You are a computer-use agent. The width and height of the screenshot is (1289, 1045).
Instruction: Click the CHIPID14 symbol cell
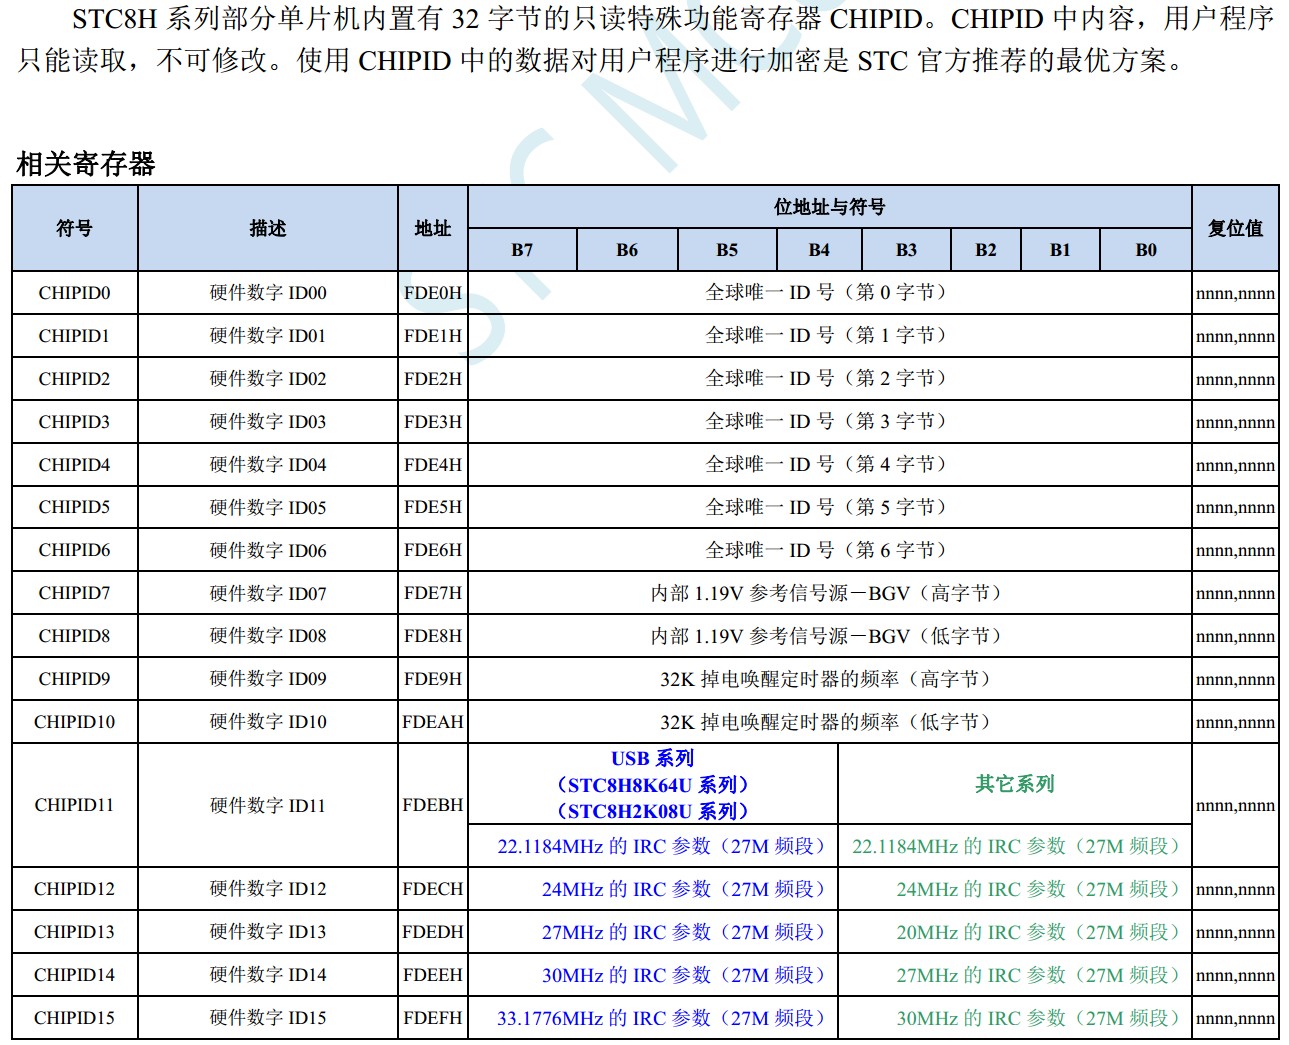pyautogui.click(x=75, y=975)
